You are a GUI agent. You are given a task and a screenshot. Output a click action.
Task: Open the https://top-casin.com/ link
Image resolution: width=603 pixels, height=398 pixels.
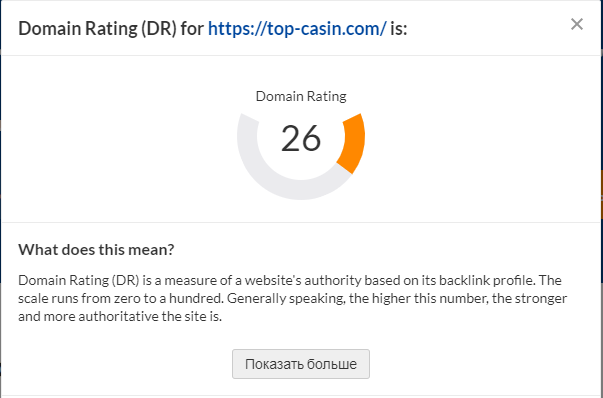tap(297, 29)
